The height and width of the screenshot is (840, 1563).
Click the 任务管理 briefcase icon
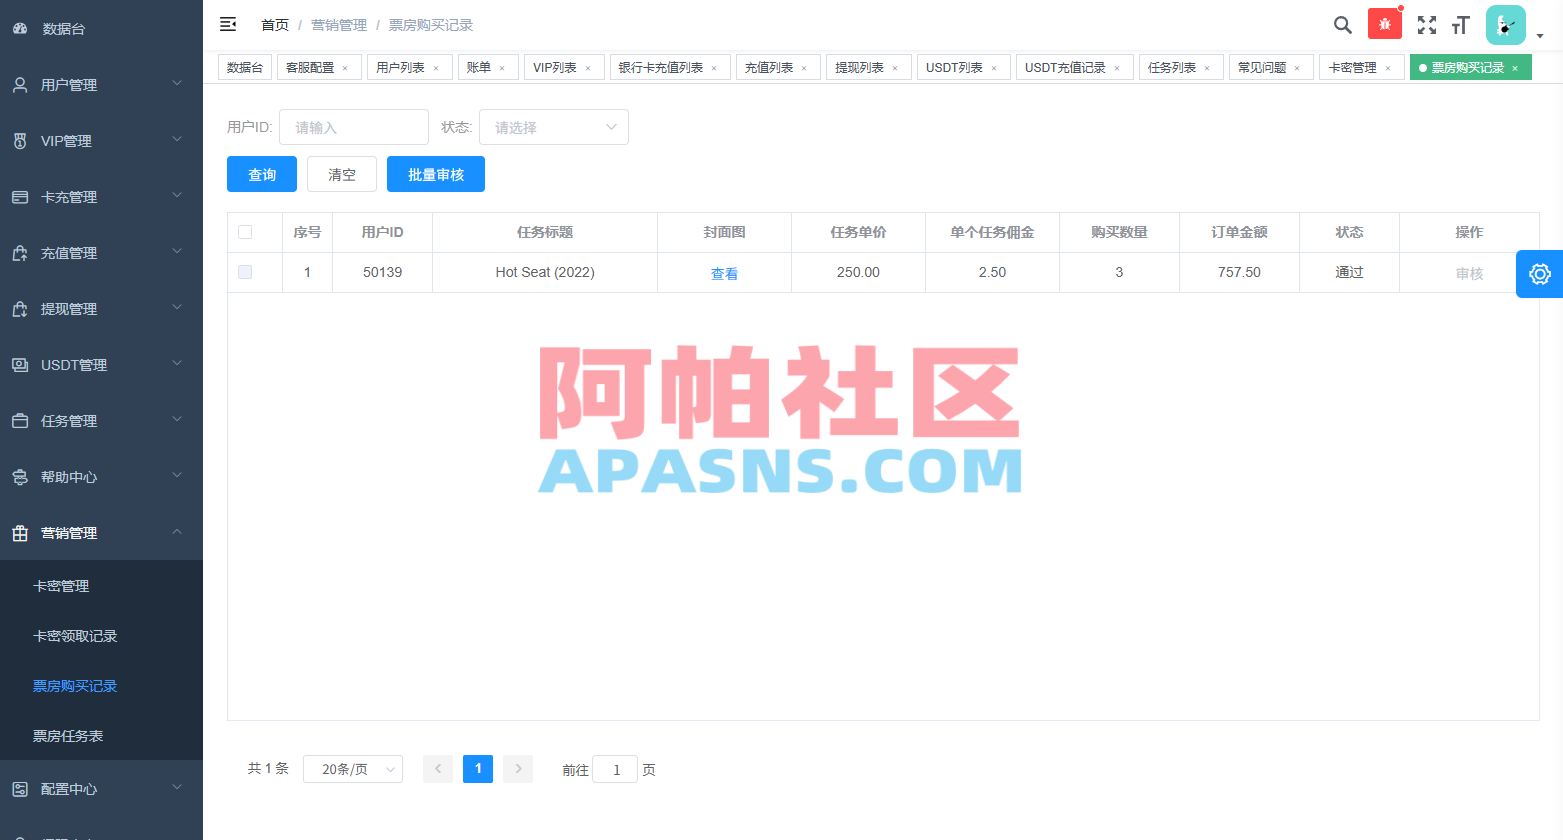point(20,421)
